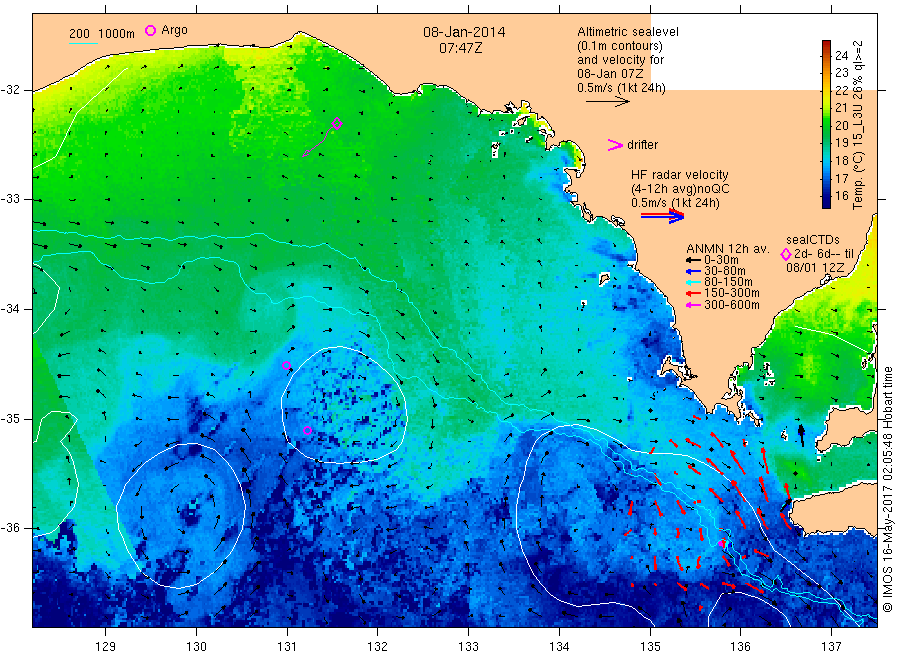Select the Argo float marker near 131E, 34.5S
The height and width of the screenshot is (660, 900).
[x=286, y=366]
